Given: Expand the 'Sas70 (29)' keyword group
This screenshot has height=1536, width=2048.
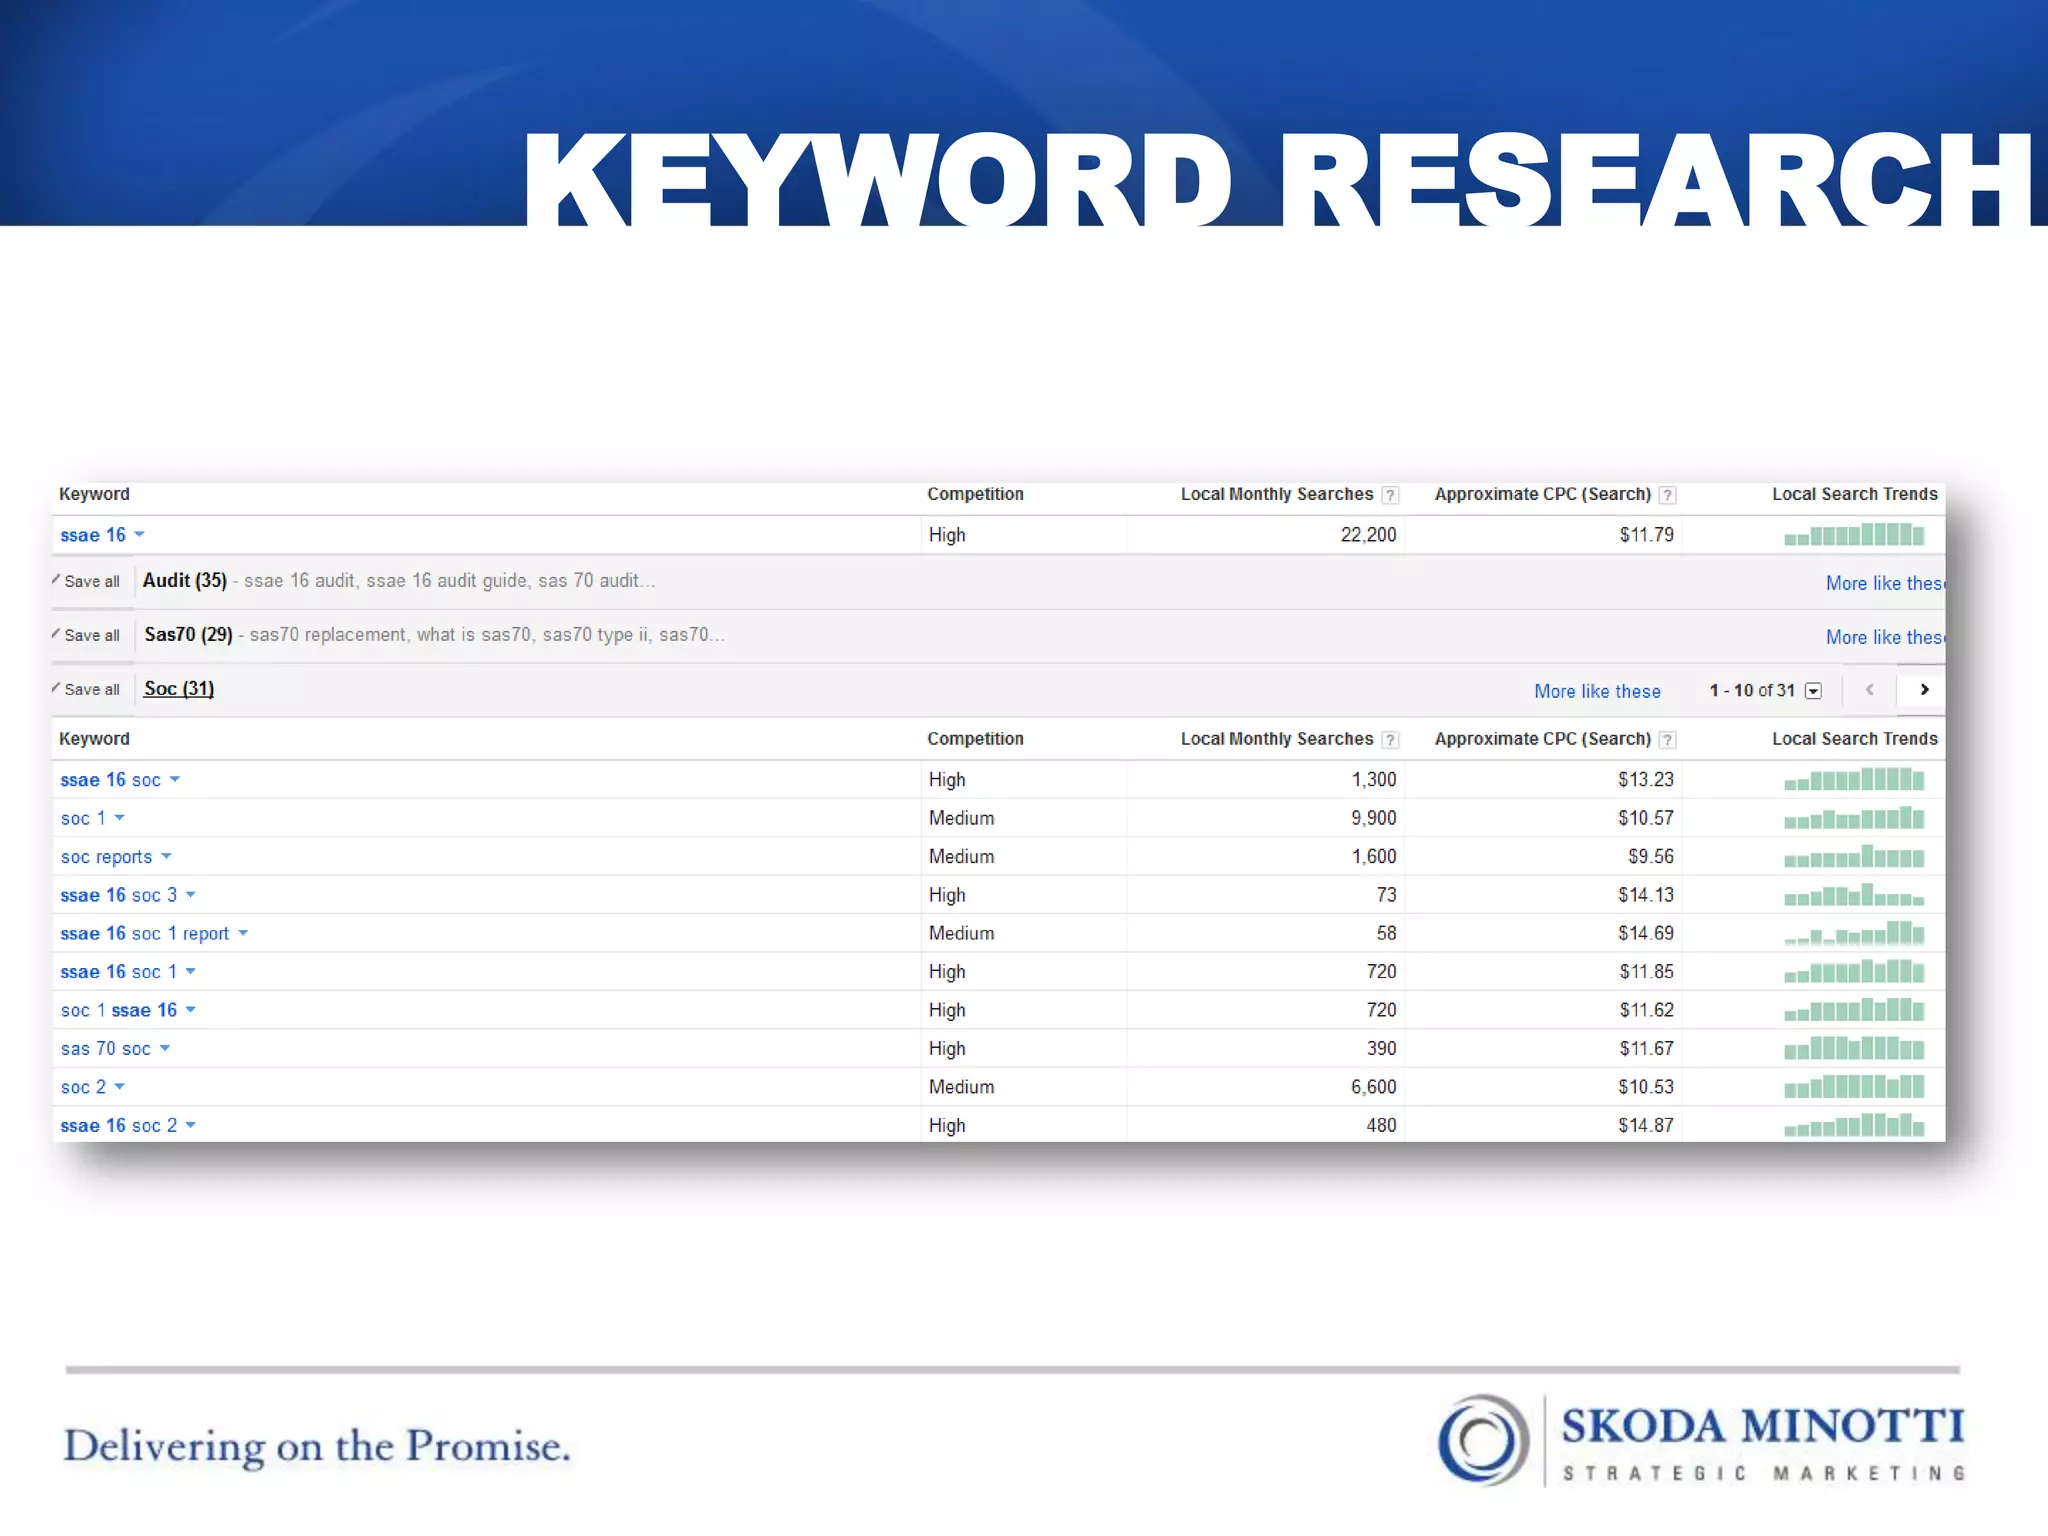Looking at the screenshot, I should coord(188,635).
